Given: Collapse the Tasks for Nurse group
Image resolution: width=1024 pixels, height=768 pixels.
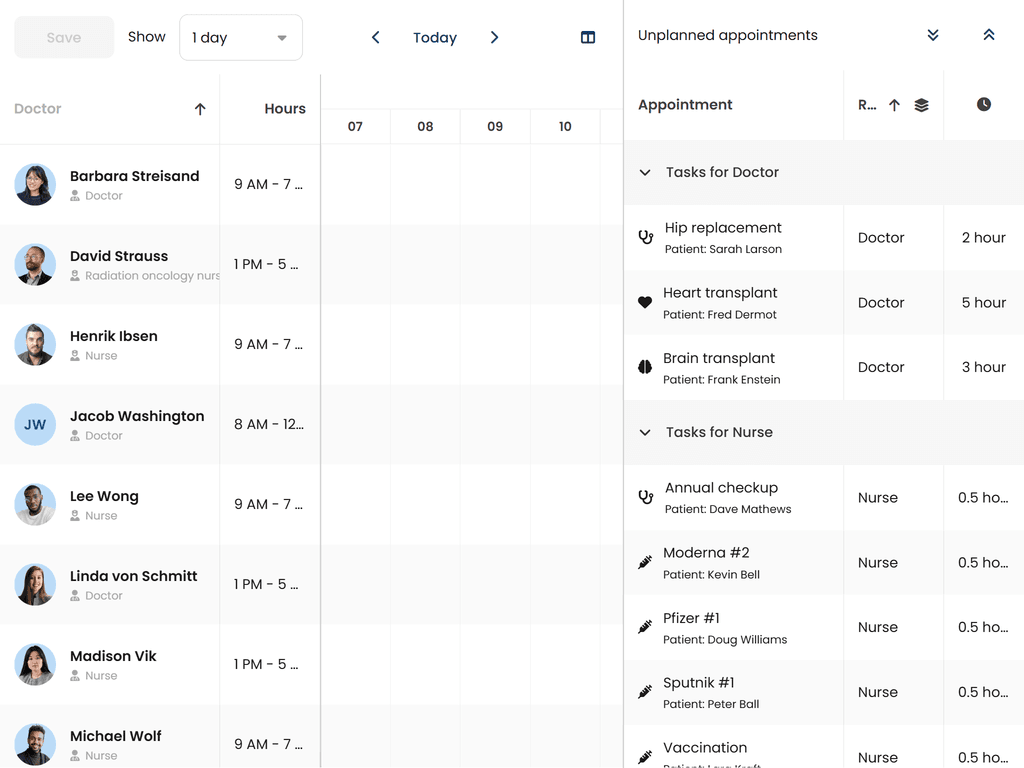Looking at the screenshot, I should [x=645, y=433].
